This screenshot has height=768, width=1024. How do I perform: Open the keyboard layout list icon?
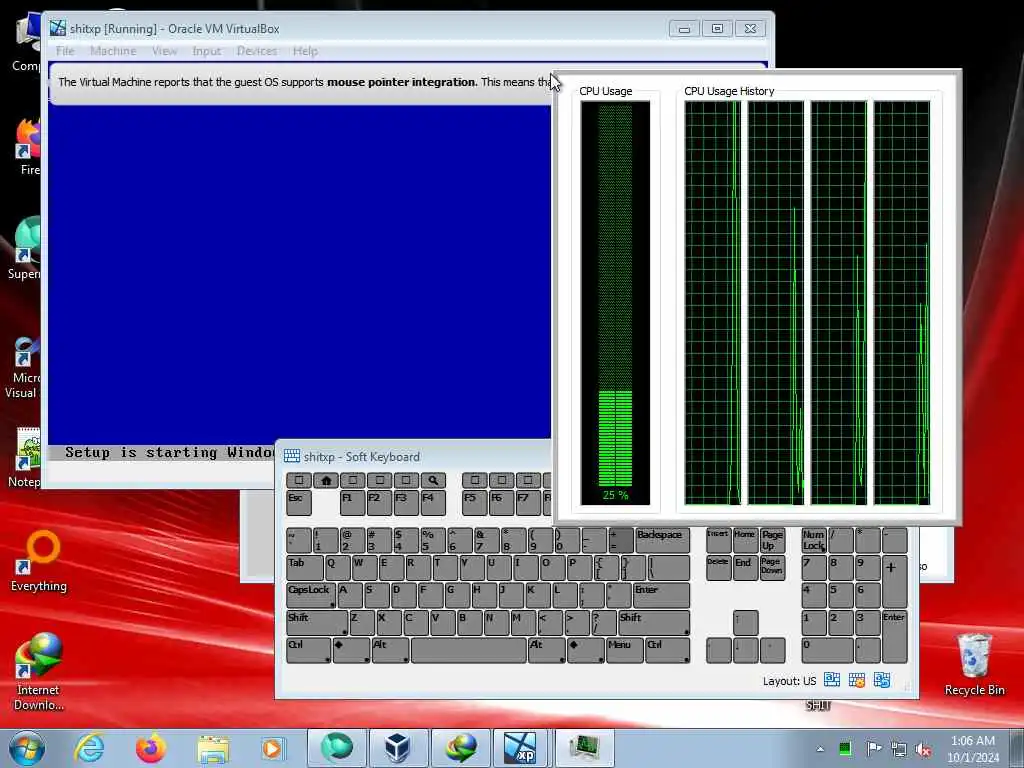pyautogui.click(x=831, y=680)
